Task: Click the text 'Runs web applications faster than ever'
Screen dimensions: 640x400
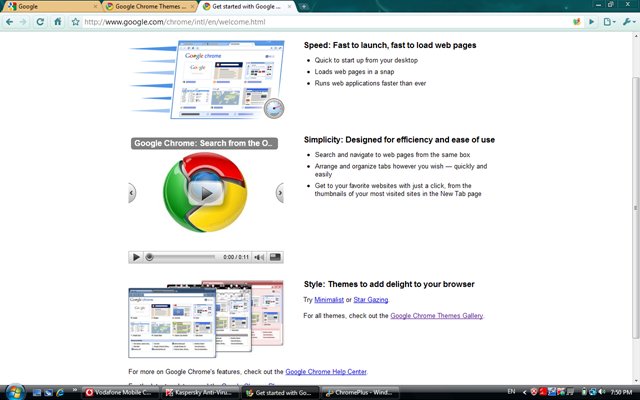Action: [x=370, y=83]
